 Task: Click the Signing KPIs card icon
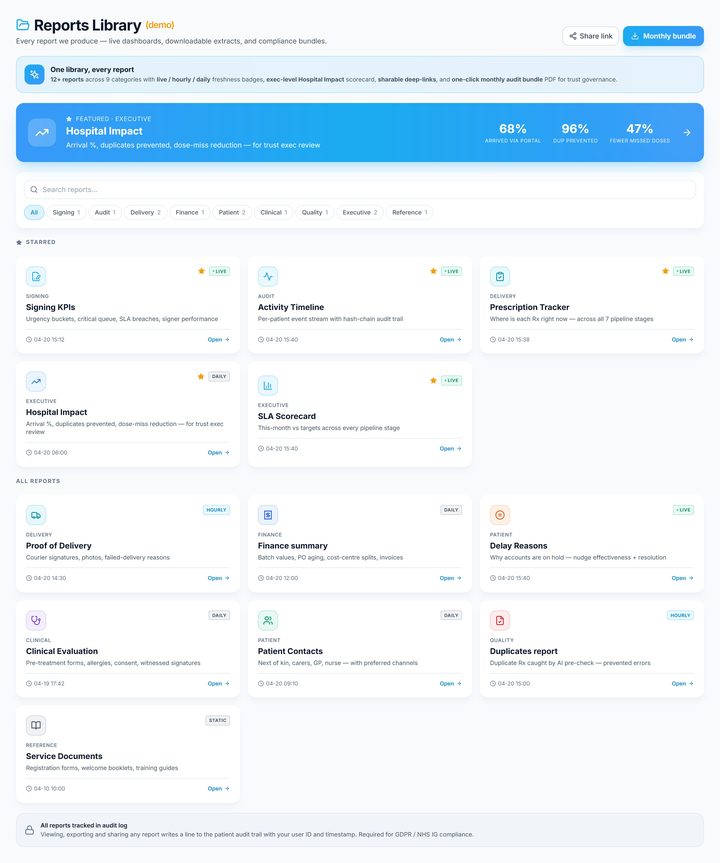(x=36, y=276)
